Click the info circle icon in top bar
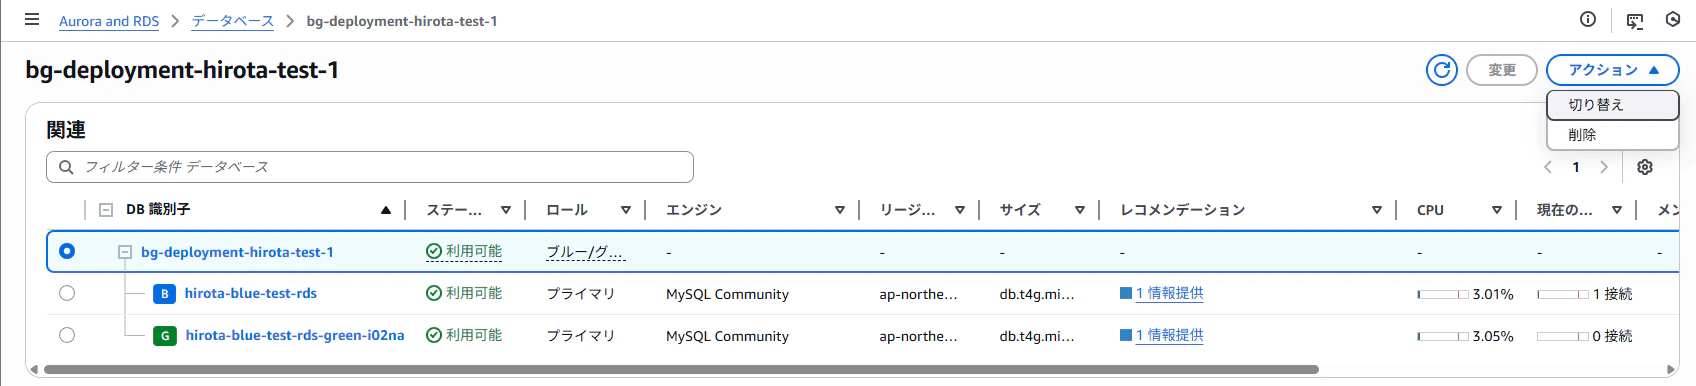 click(x=1588, y=19)
